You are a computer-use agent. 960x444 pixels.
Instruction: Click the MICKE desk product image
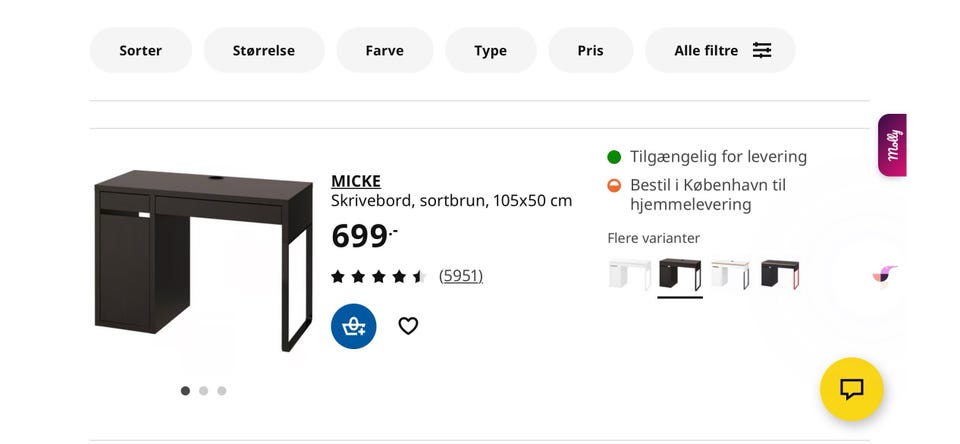pos(204,260)
